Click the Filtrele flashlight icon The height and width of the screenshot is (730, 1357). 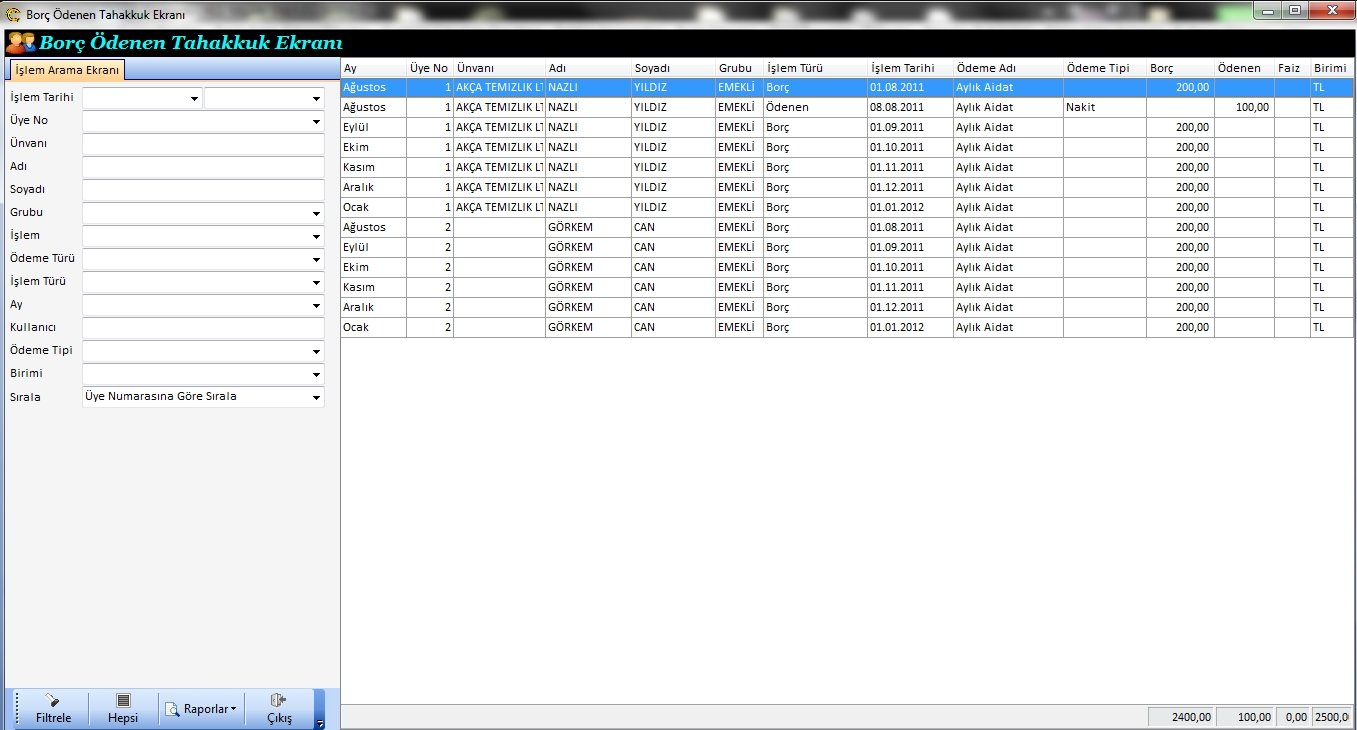coord(53,701)
